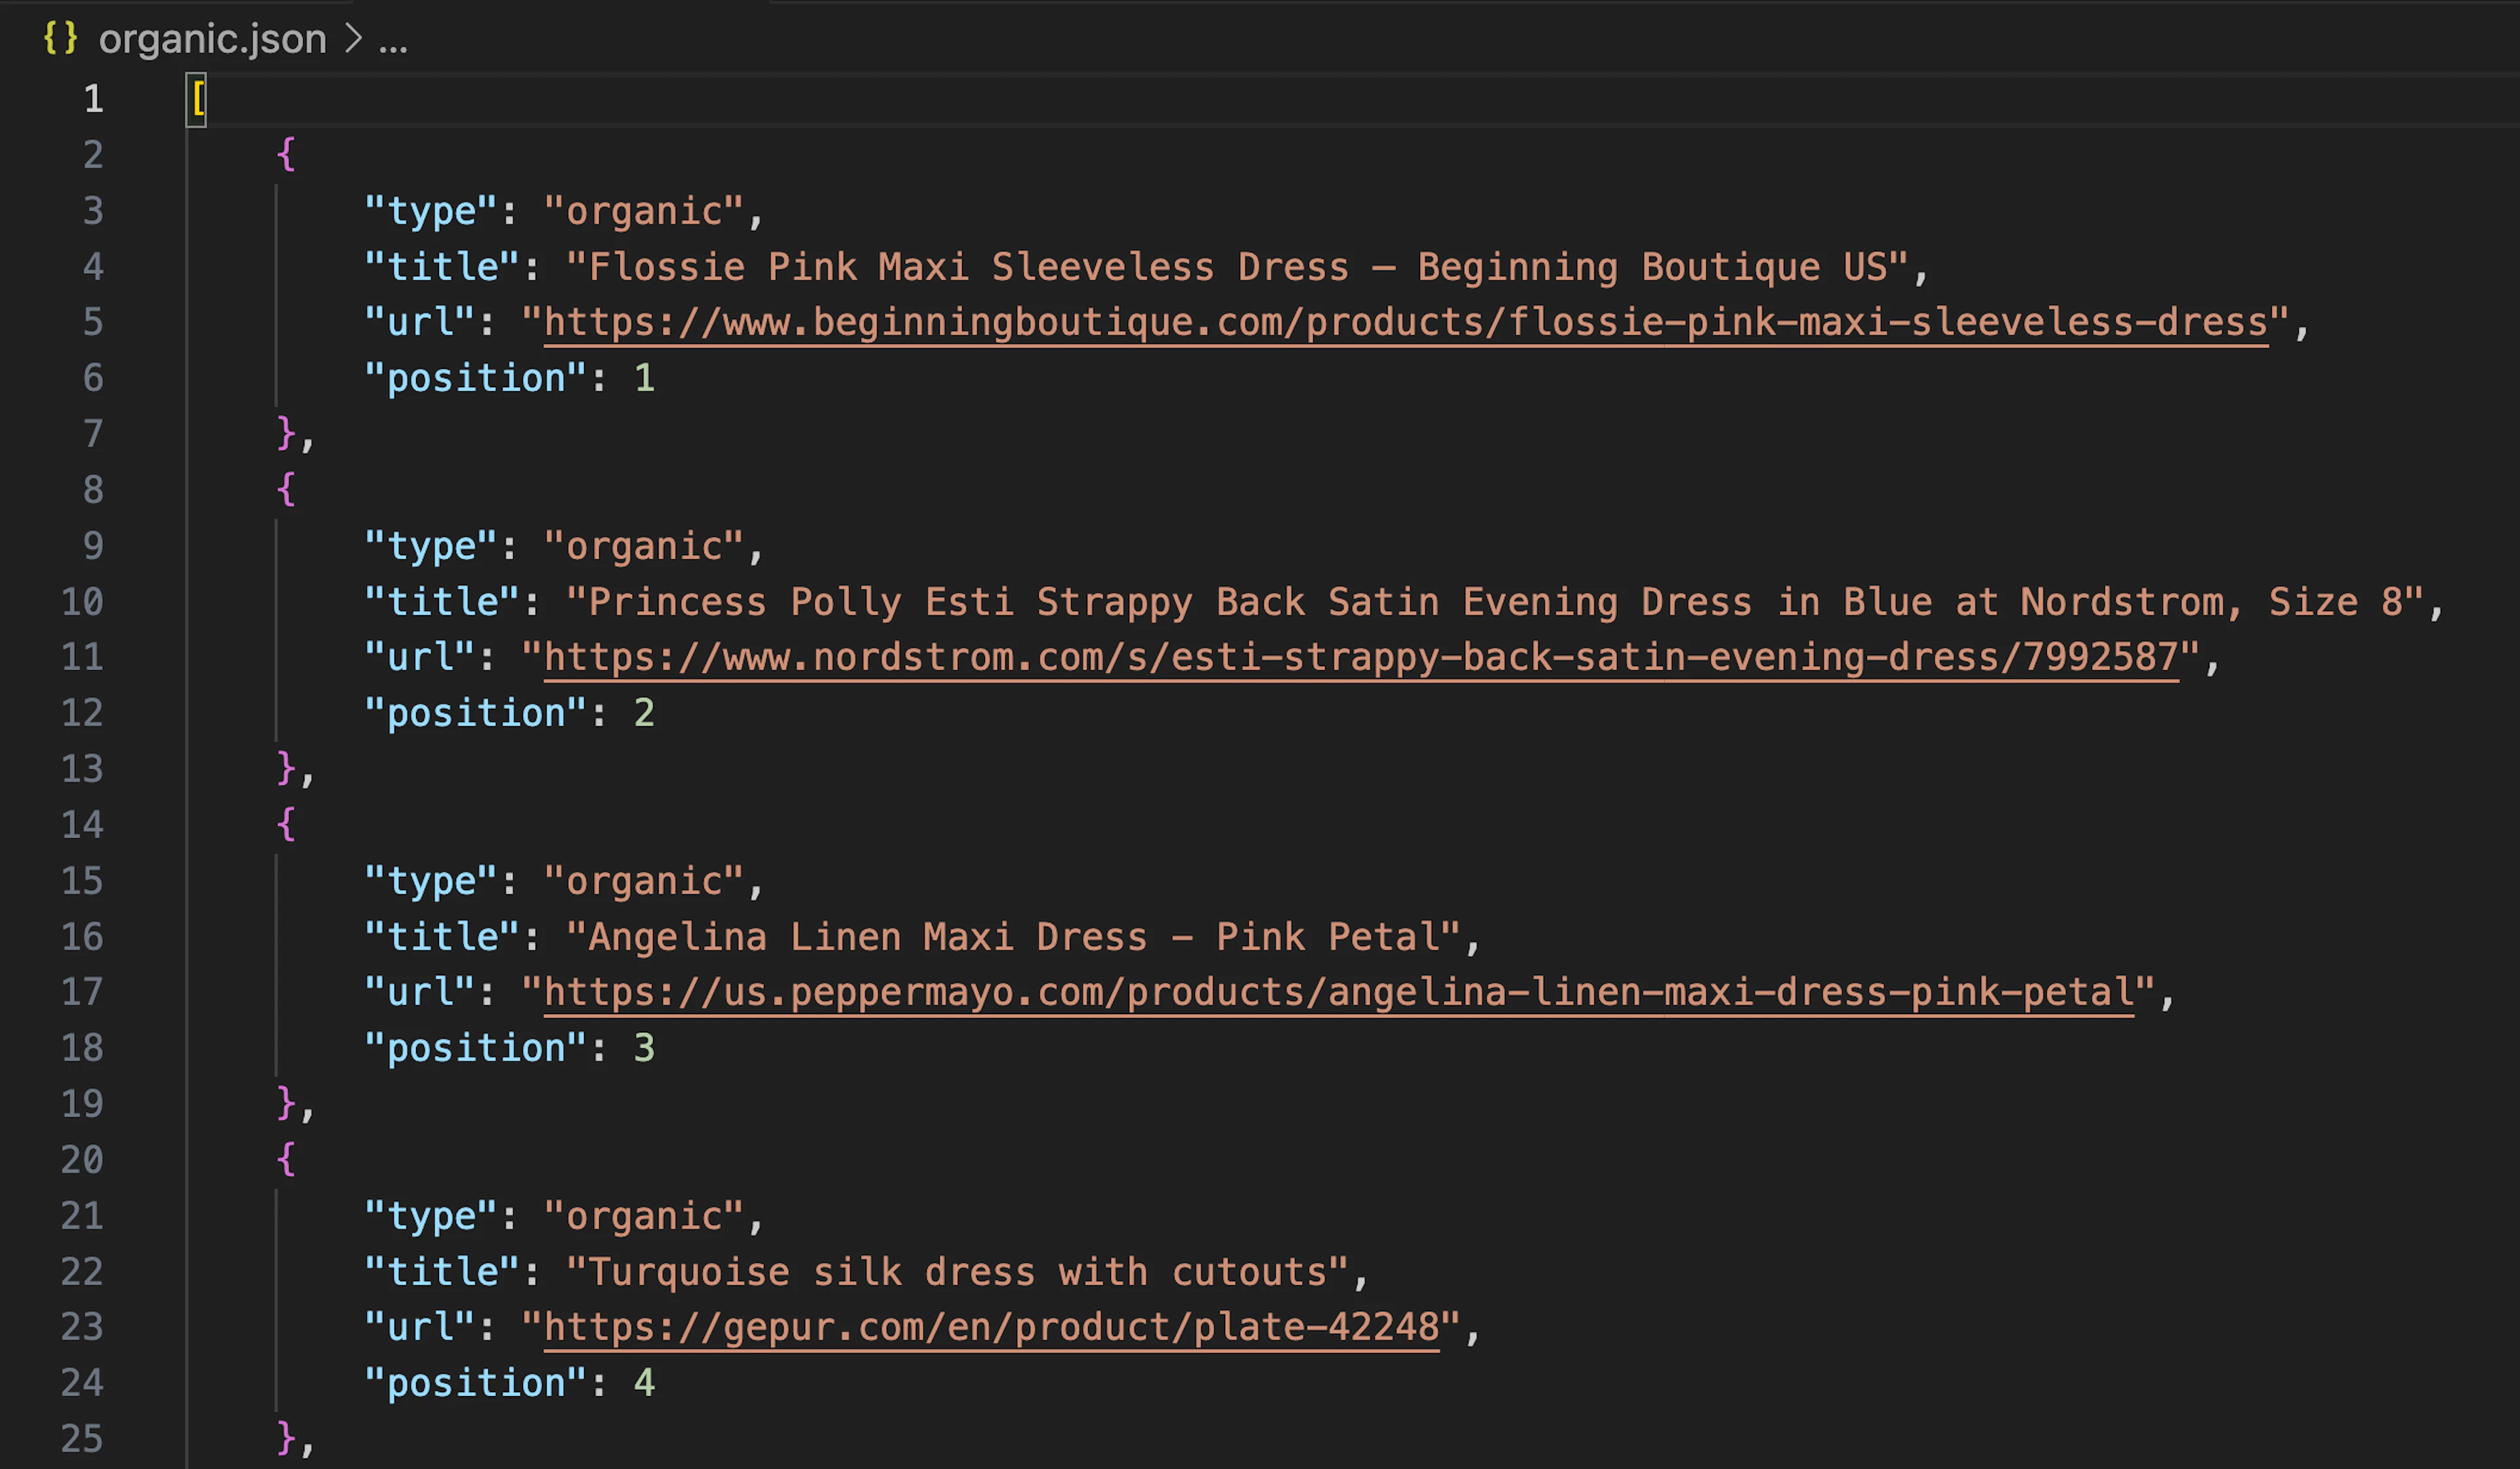Click the "position" key on line 12
Viewport: 2520px width, 1469px height.
point(476,713)
